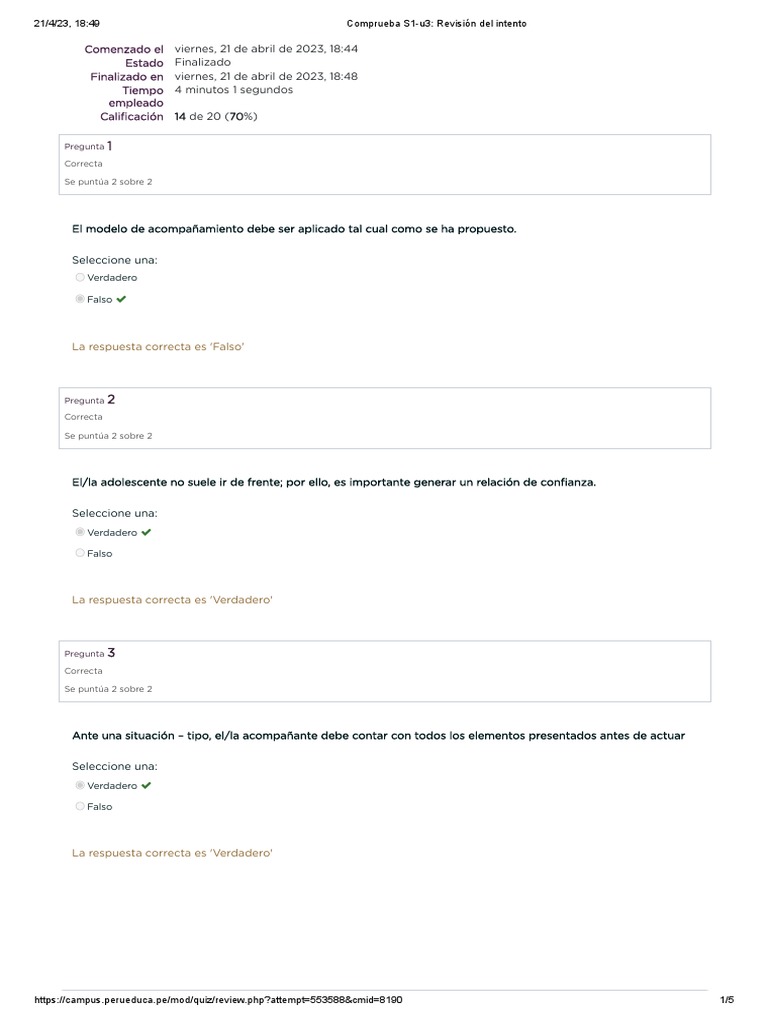Click green checkmark beside Verdadero in Pregunta 3

click(x=146, y=786)
